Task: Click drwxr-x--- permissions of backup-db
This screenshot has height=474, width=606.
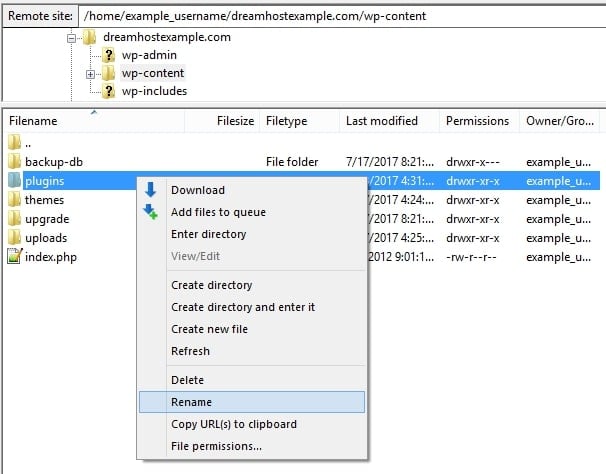Action: (473, 162)
